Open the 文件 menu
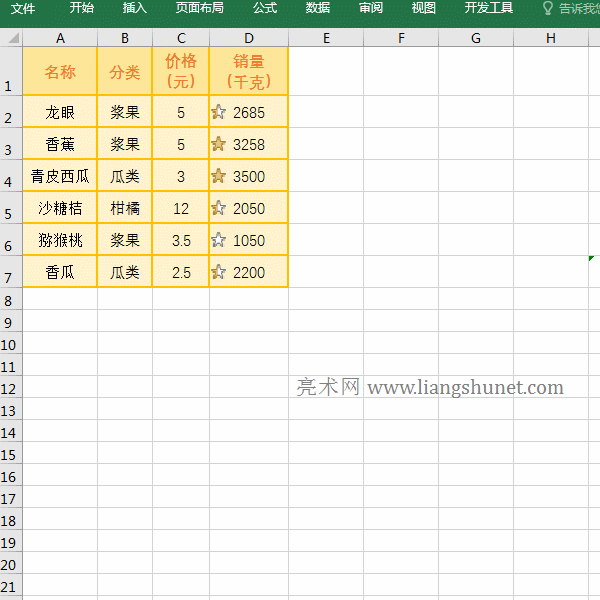Viewport: 600px width, 600px height. point(23,8)
